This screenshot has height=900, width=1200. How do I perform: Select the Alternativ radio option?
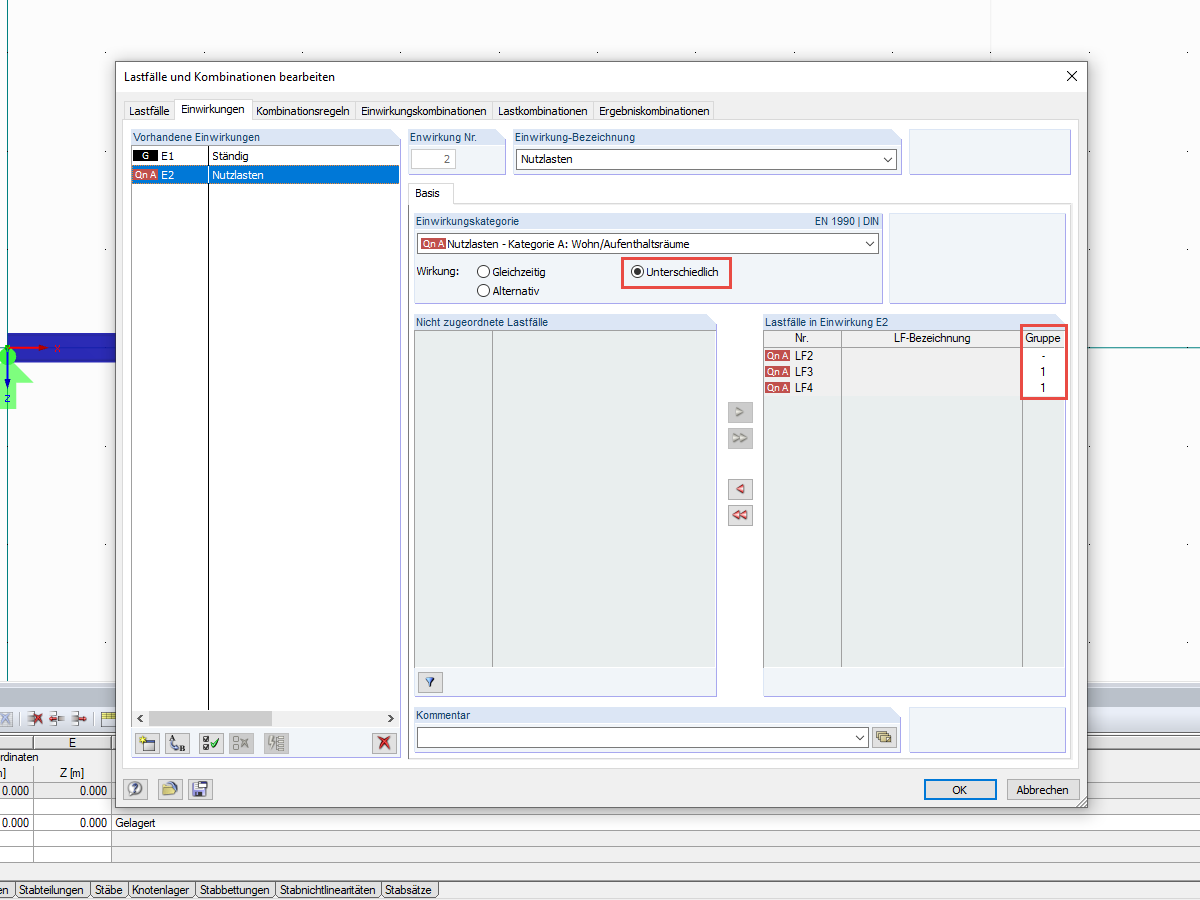(508, 291)
